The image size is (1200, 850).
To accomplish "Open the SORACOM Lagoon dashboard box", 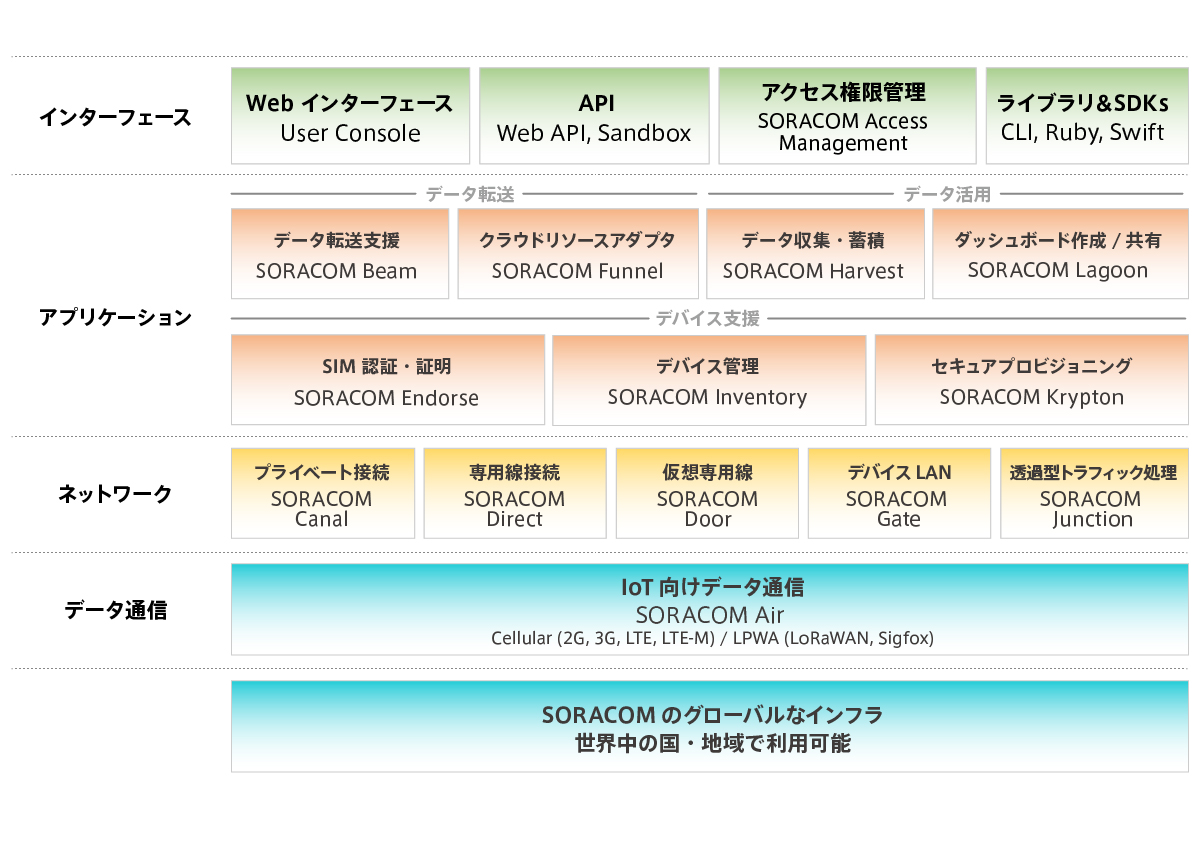I will pyautogui.click(x=1061, y=253).
